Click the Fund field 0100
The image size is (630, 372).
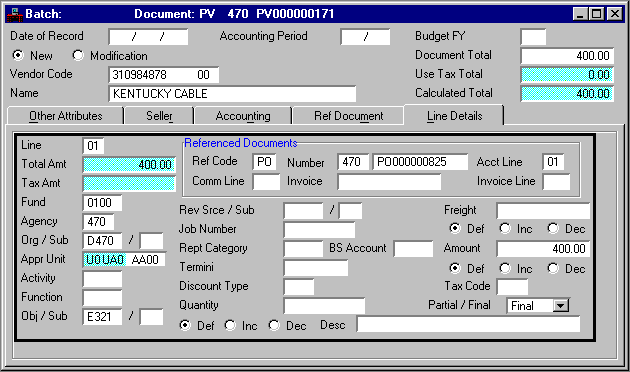click(x=102, y=202)
